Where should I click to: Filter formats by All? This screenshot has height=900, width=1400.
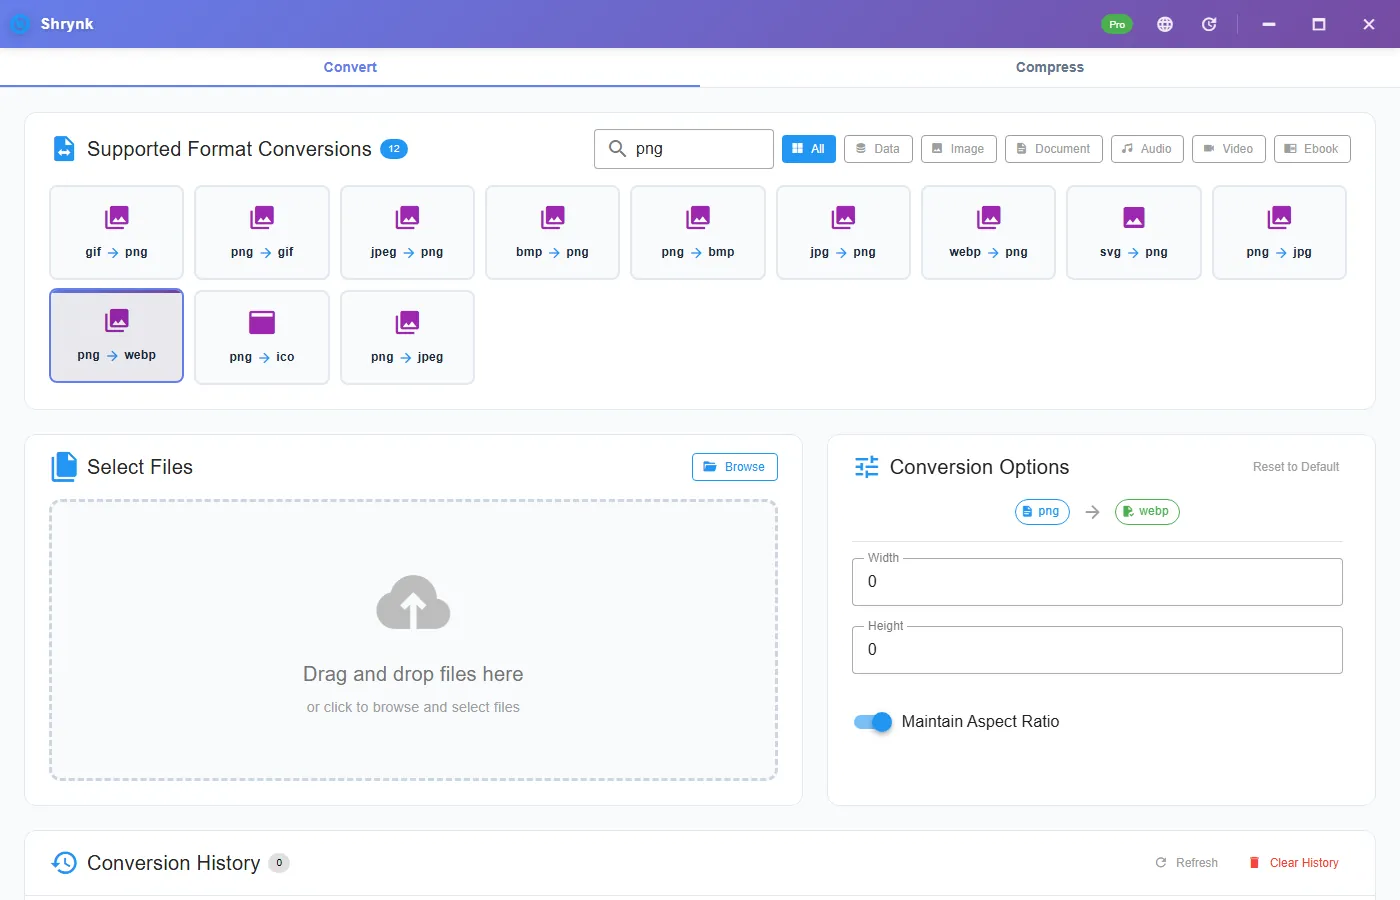pyautogui.click(x=809, y=149)
